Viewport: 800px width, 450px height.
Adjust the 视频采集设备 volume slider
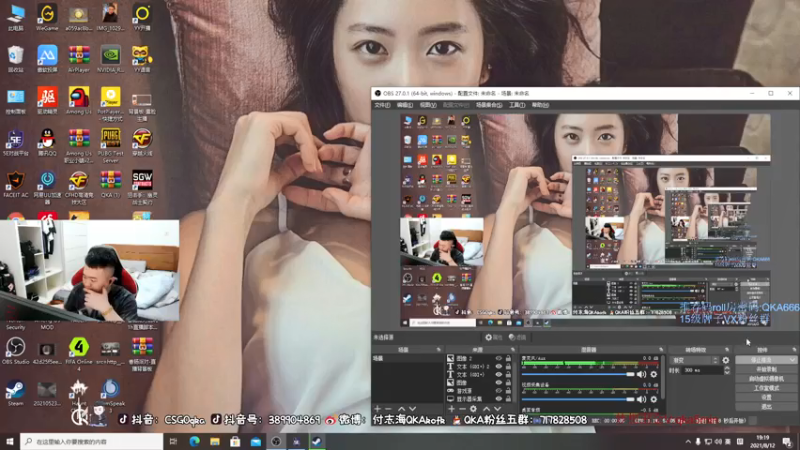pyautogui.click(x=578, y=399)
